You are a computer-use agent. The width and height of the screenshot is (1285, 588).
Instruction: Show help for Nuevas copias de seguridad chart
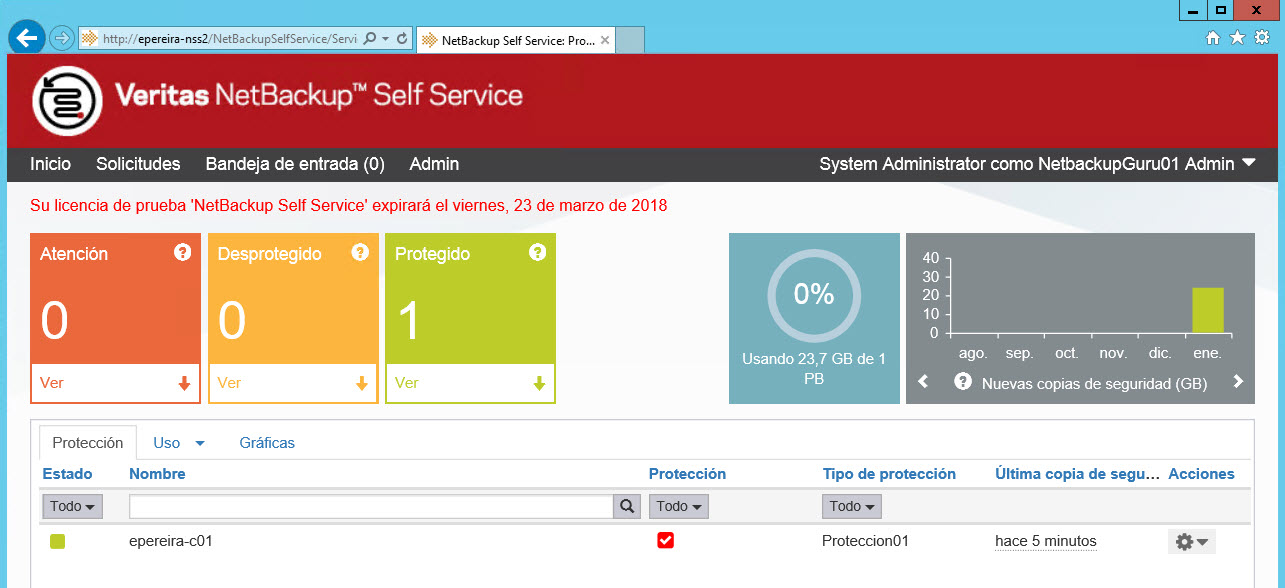click(x=963, y=382)
